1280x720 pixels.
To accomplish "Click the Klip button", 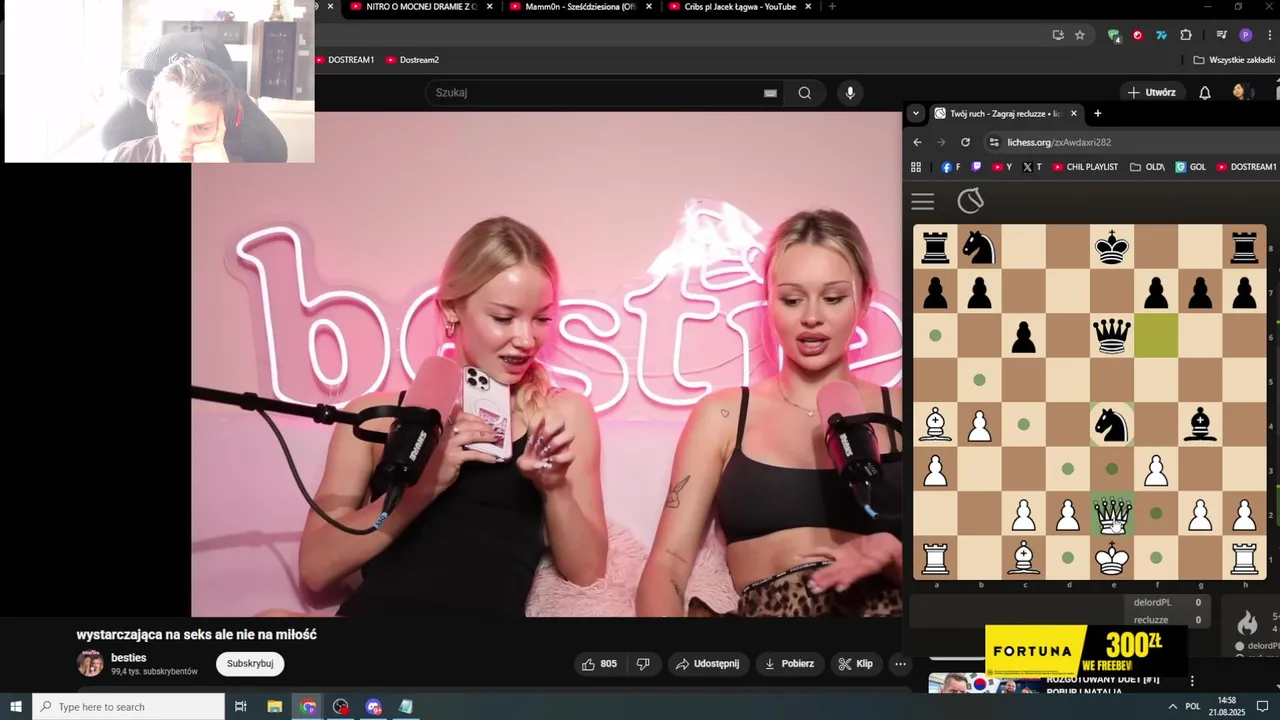I will click(855, 664).
